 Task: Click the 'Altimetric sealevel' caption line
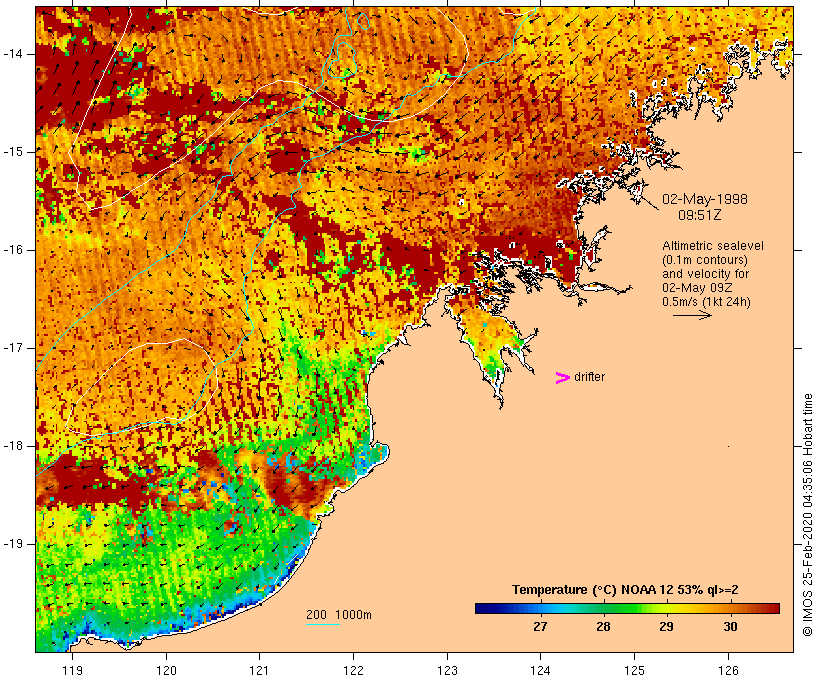pos(713,246)
